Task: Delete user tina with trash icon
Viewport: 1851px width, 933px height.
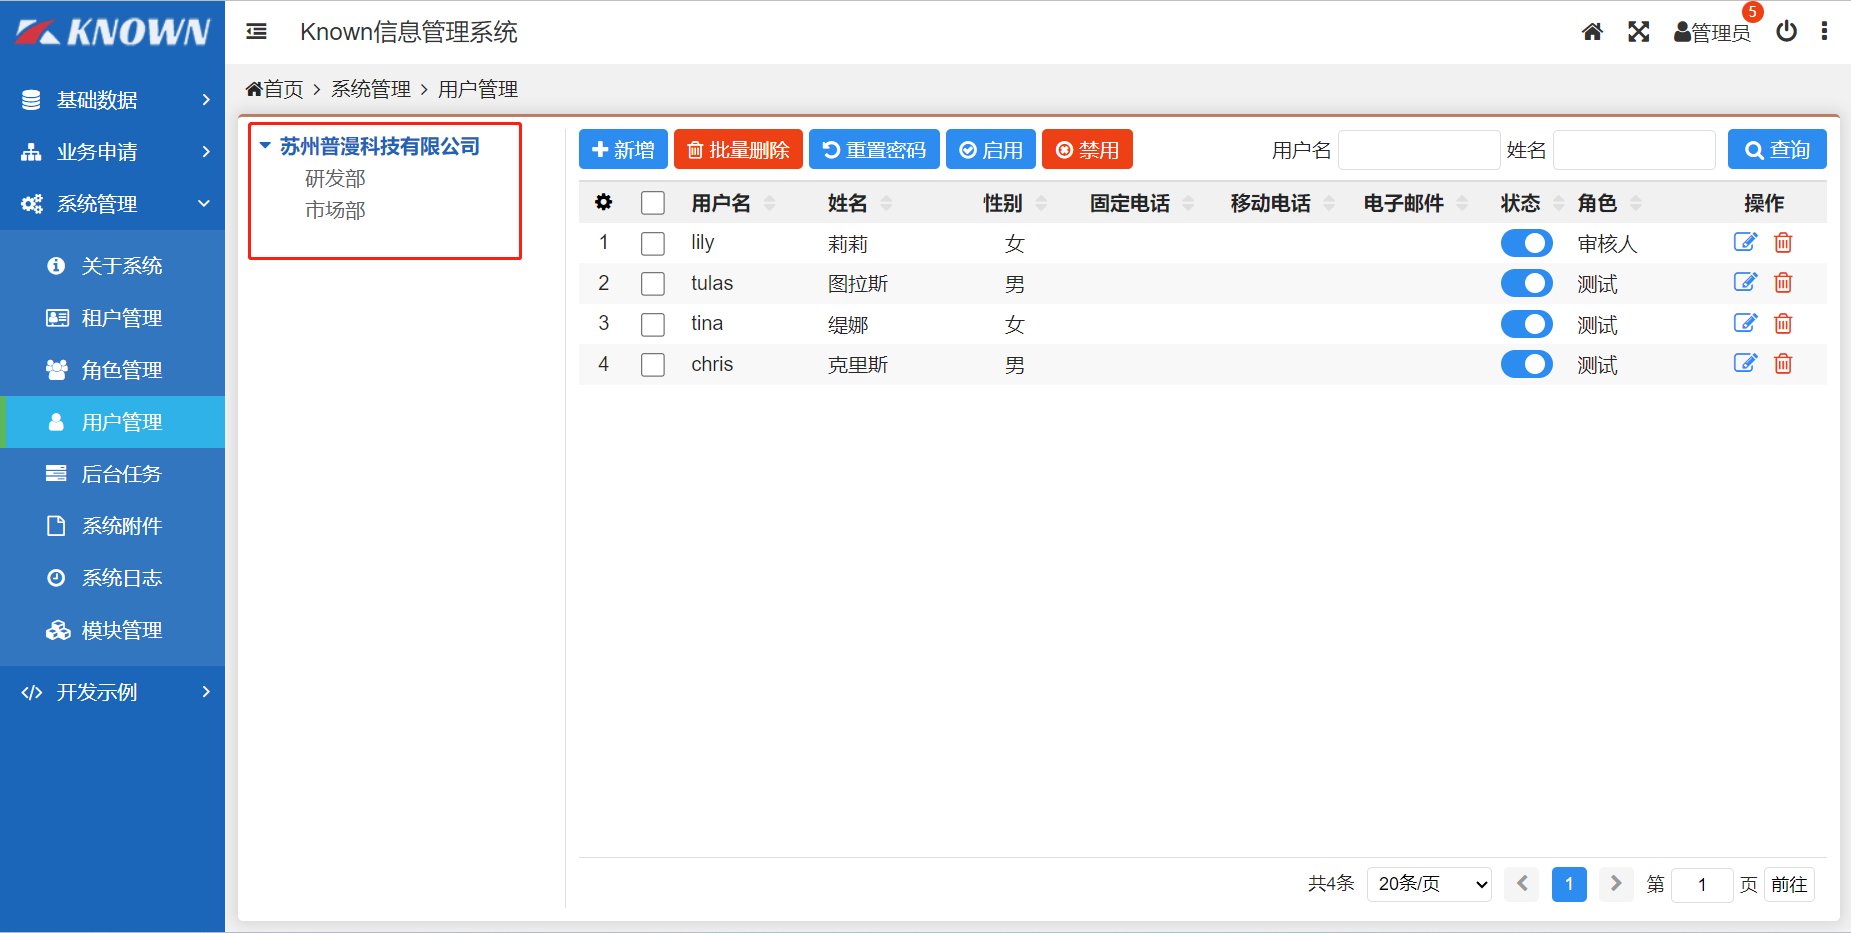Action: pos(1783,323)
